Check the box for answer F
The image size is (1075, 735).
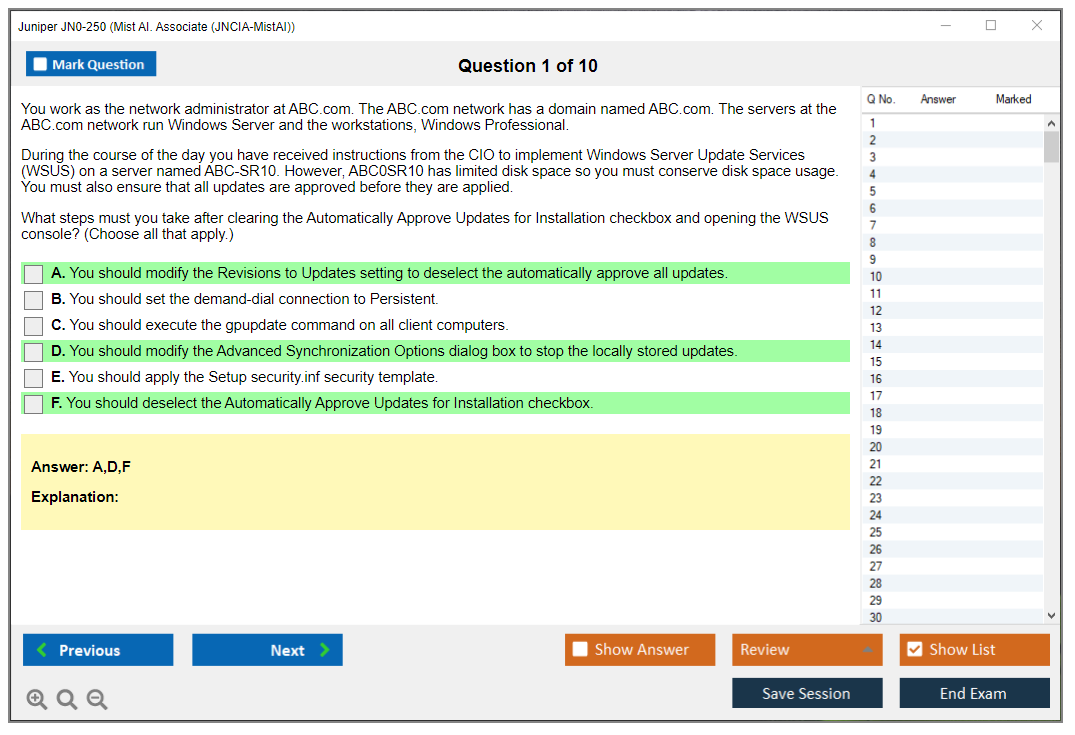[34, 404]
